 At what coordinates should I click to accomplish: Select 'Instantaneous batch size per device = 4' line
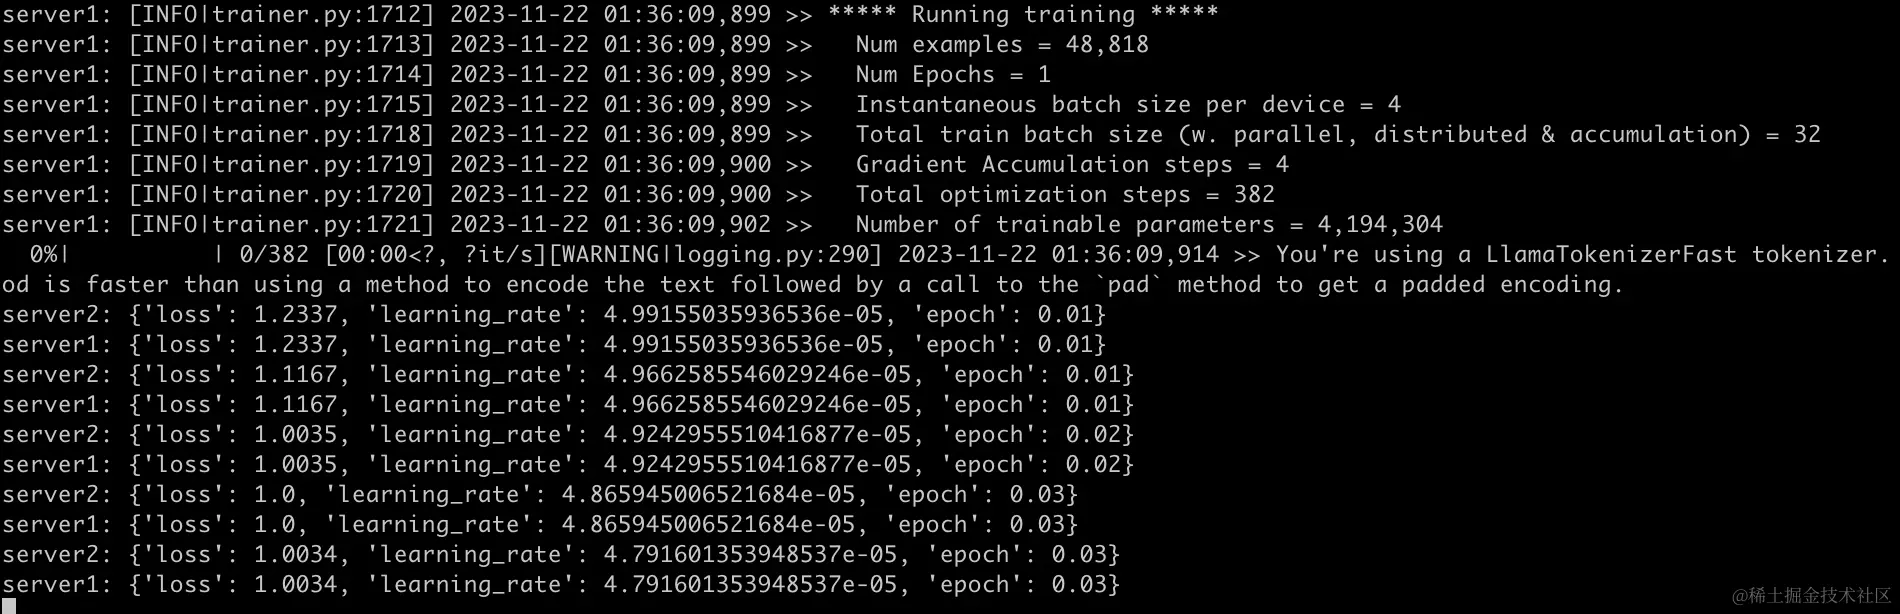1128,105
